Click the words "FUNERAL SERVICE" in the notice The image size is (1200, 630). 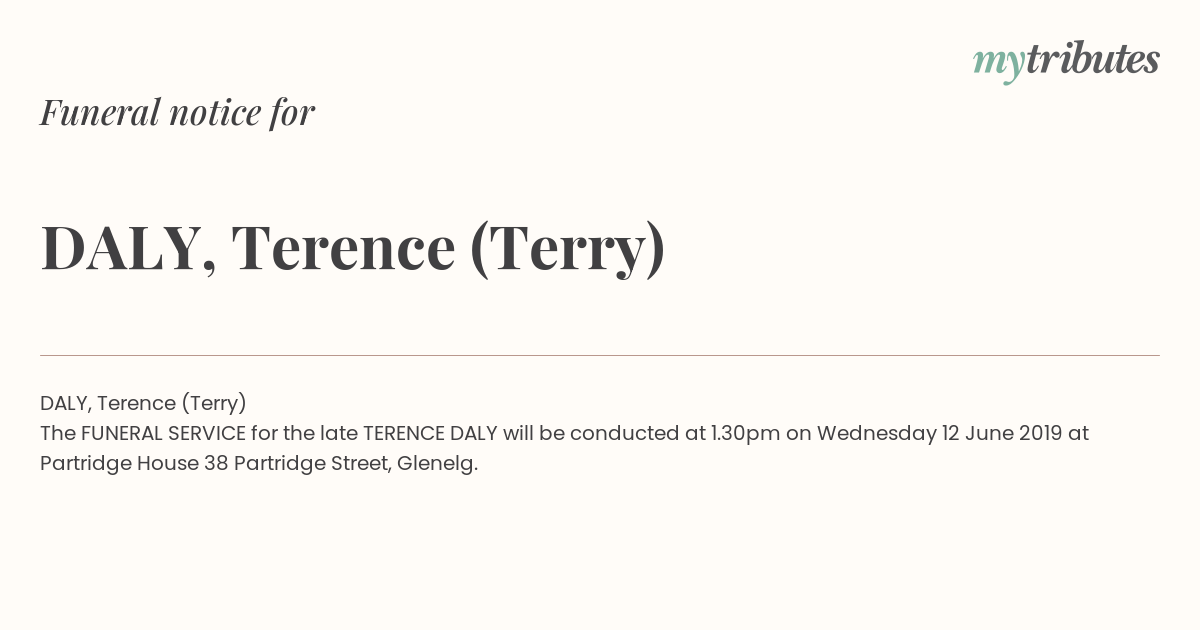pos(163,433)
